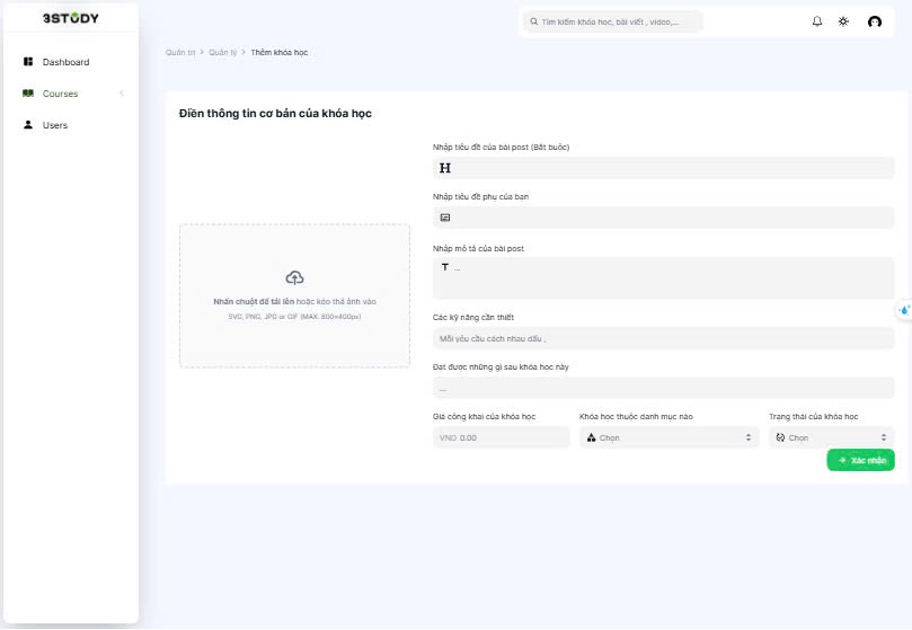Screen dimensions: 912x630
Task: Click the Quản lý breadcrumb link
Action: 223,52
